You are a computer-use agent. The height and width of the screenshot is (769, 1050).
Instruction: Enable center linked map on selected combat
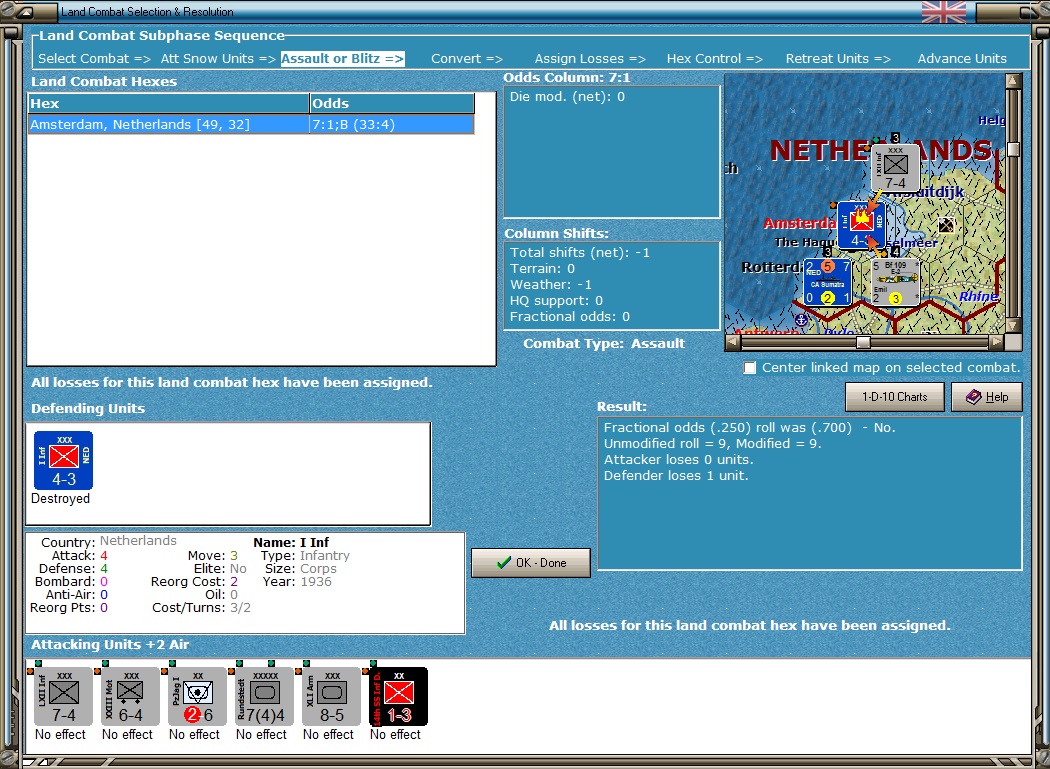click(x=750, y=368)
